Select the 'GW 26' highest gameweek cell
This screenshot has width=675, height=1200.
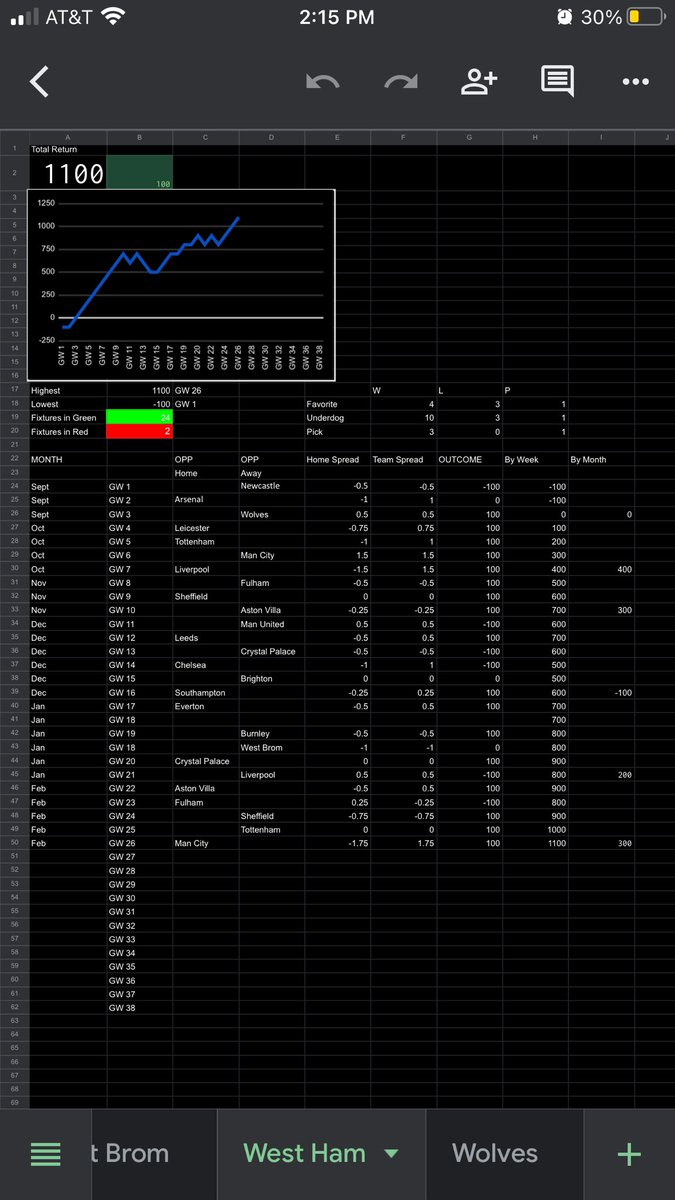point(205,390)
